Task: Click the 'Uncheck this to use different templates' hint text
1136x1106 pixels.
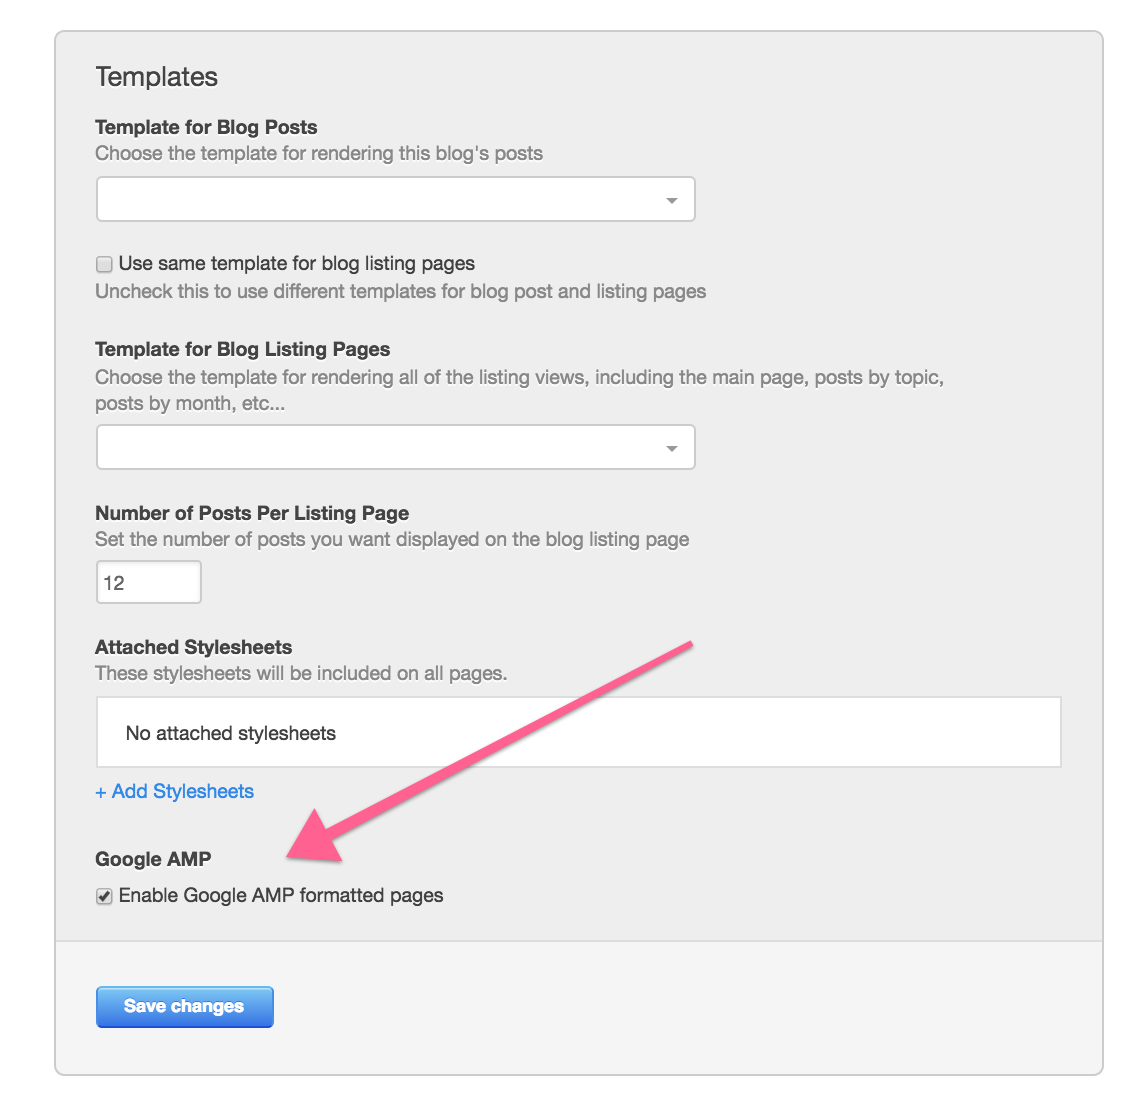Action: click(401, 292)
